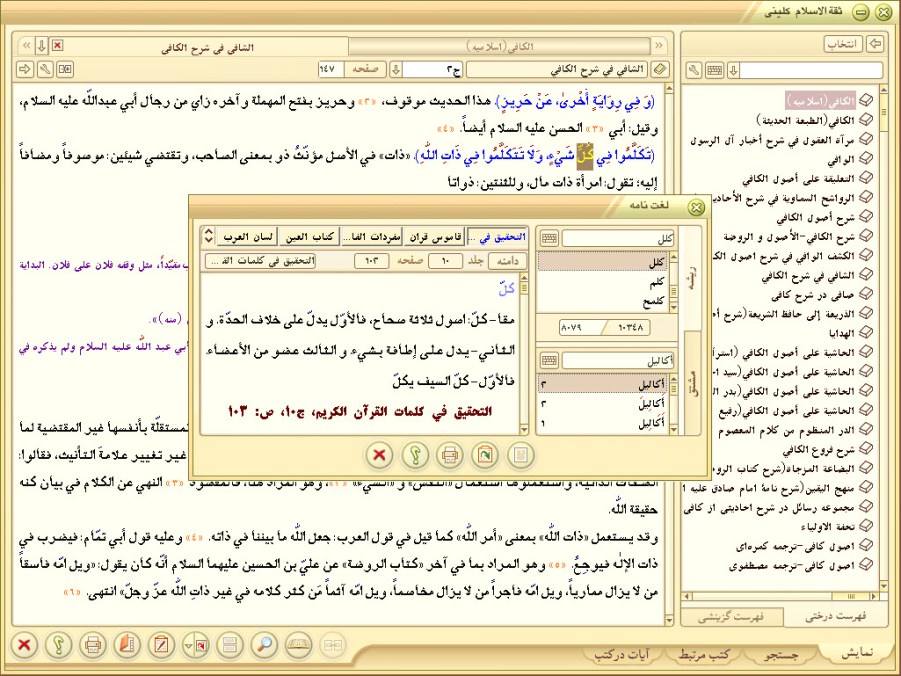This screenshot has height=676, width=901.
Task: Switch to the جستجو bottom tab
Action: pyautogui.click(x=782, y=654)
